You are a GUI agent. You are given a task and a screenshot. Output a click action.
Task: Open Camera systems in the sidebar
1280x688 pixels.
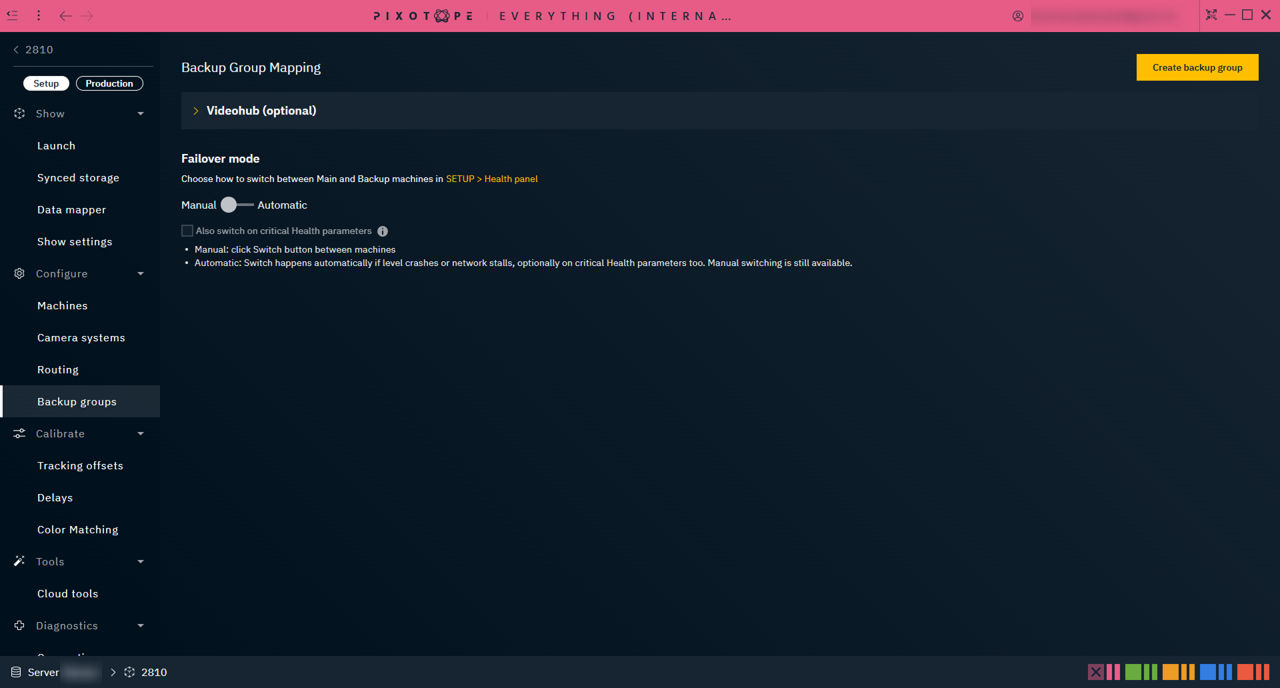pyautogui.click(x=81, y=338)
